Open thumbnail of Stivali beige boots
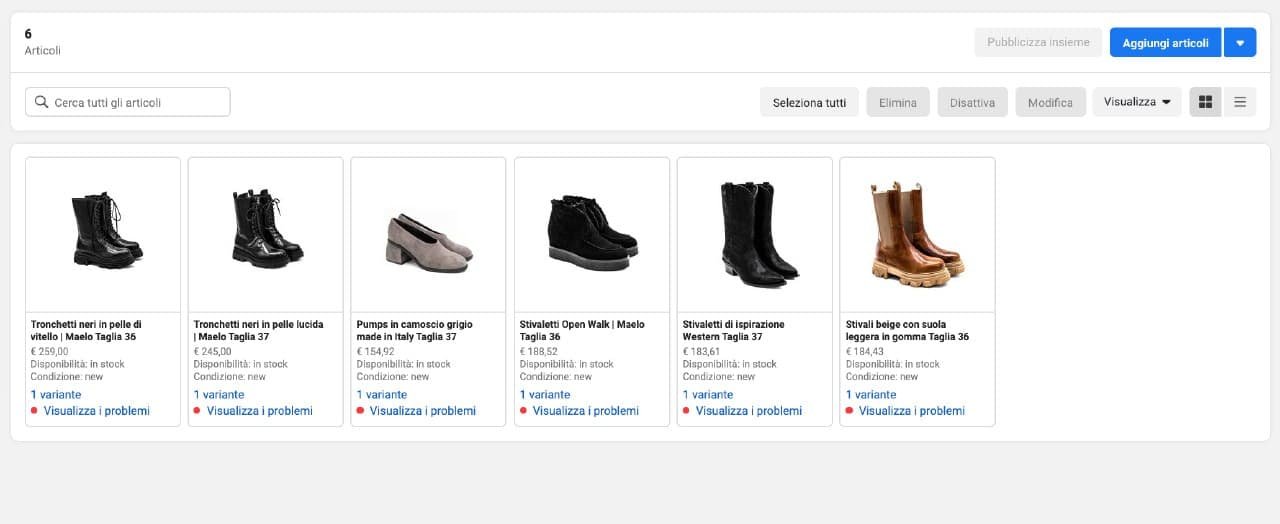 click(918, 235)
